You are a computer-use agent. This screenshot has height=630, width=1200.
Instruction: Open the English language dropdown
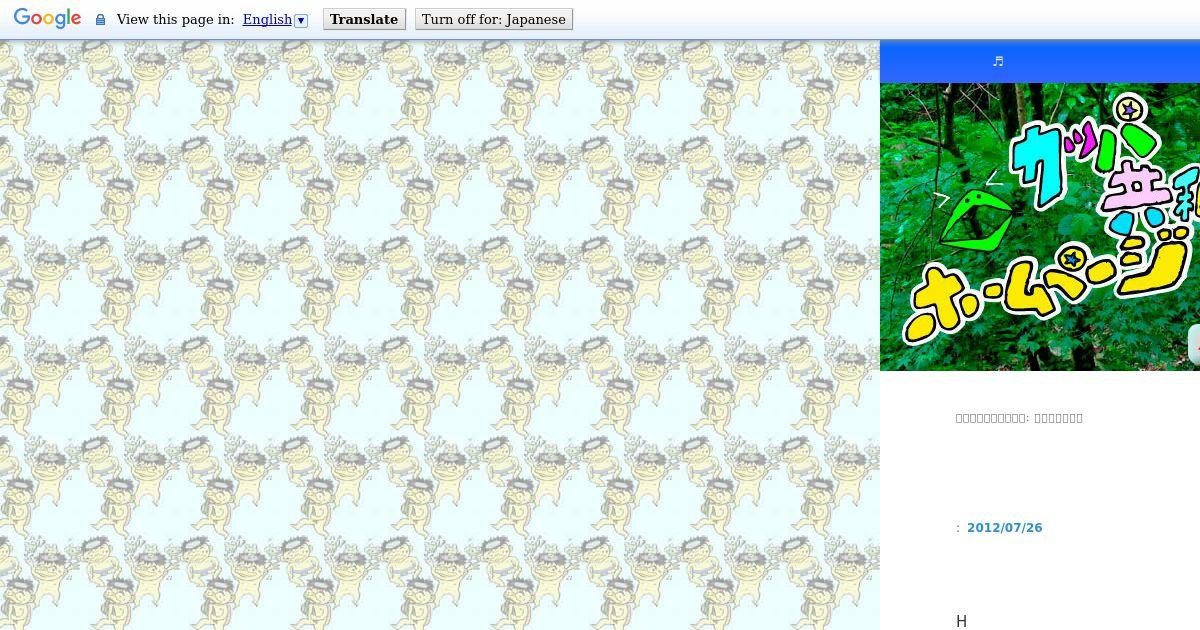tap(301, 20)
